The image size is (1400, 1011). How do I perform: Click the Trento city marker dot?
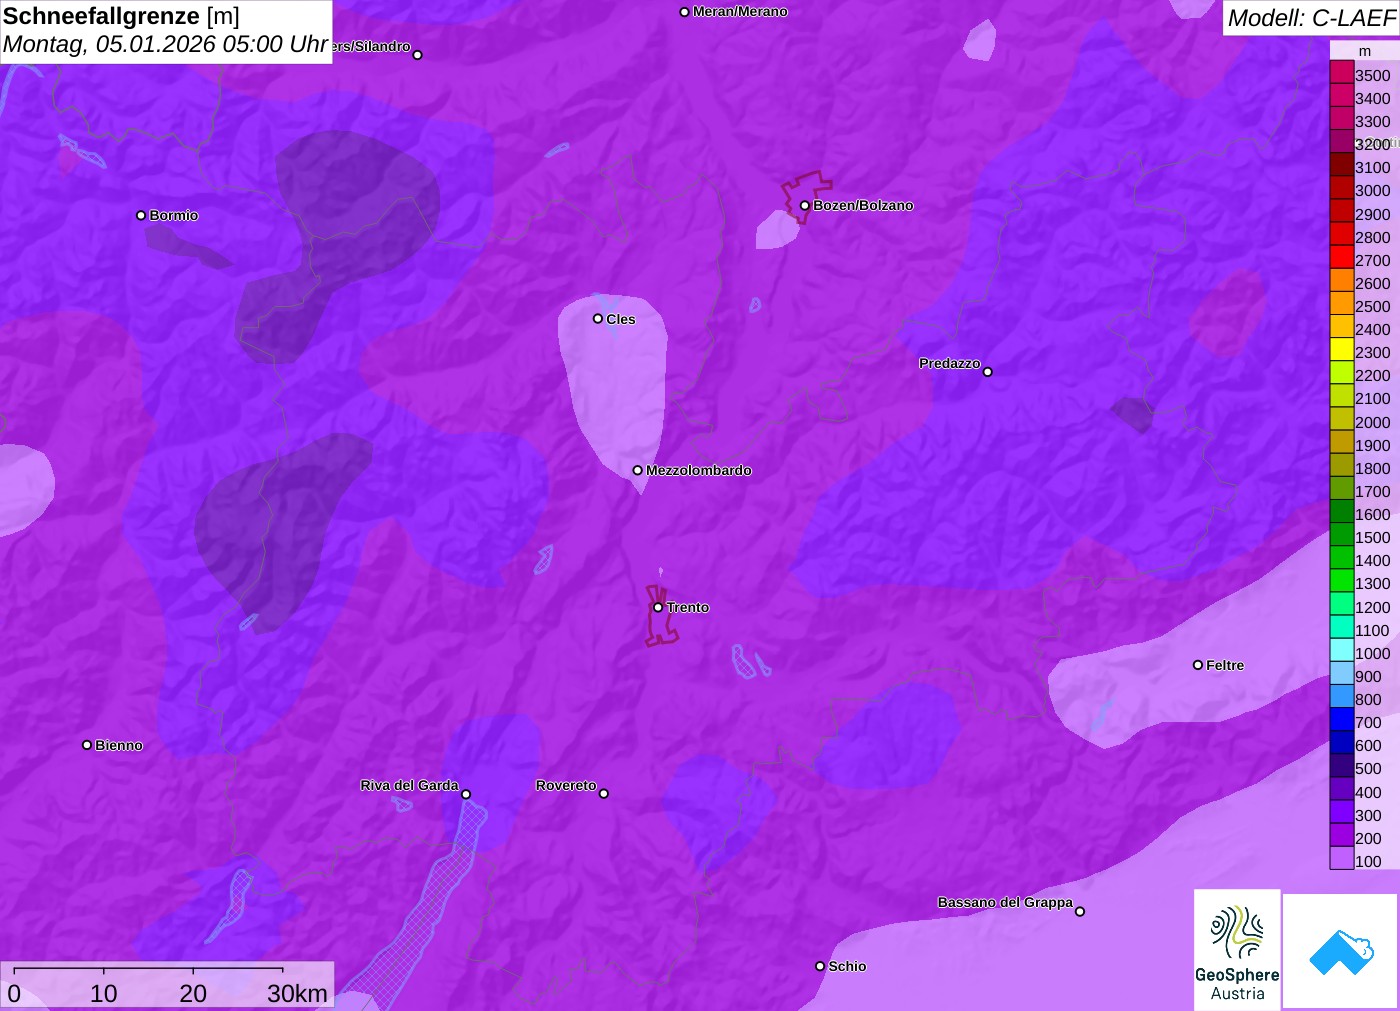pos(658,607)
